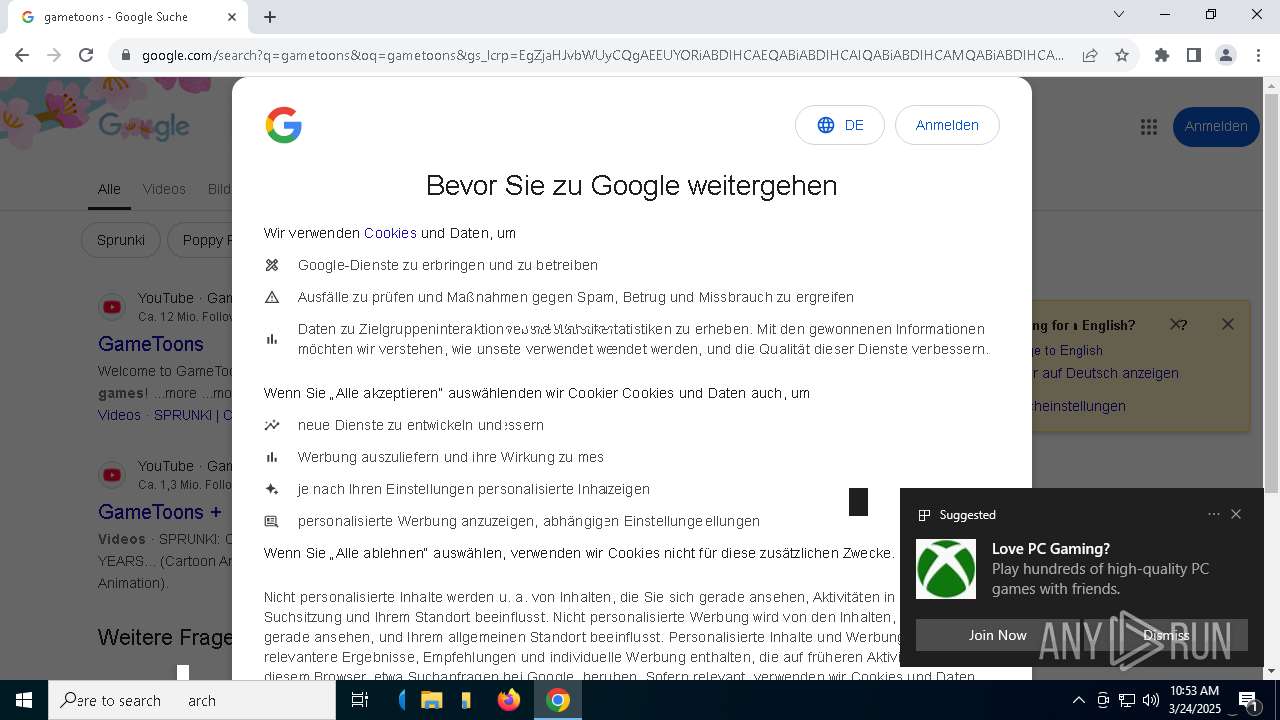Launch Firefox from taskbar

[509, 700]
